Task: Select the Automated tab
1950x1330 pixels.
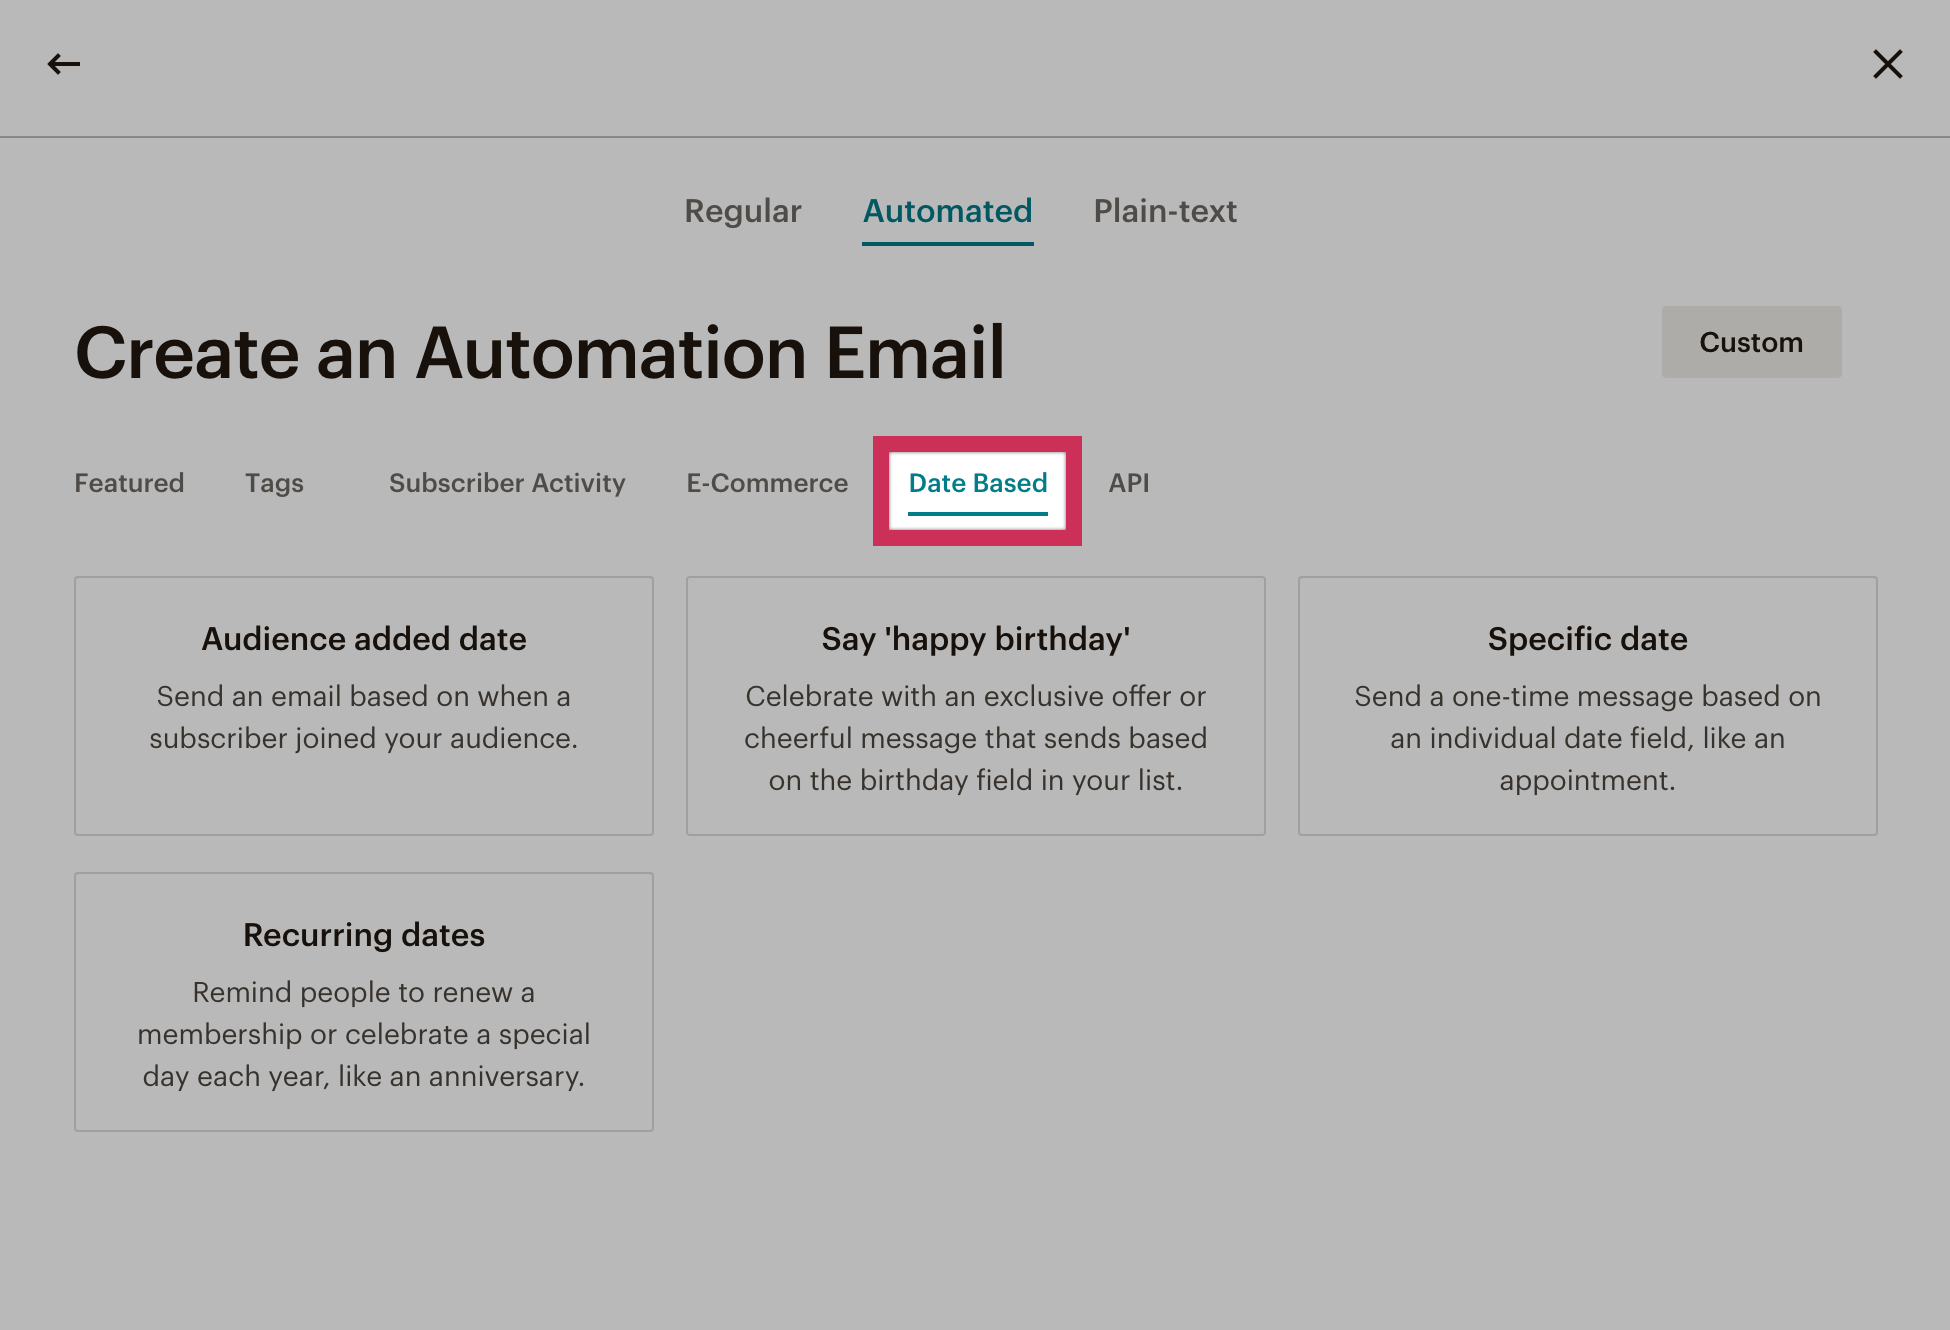Action: (947, 211)
